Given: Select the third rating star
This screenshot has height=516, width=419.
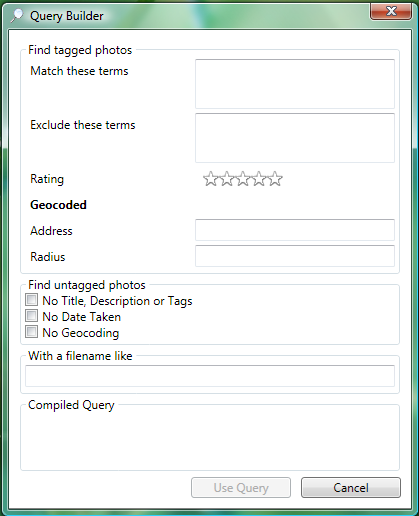Looking at the screenshot, I should coord(243,179).
